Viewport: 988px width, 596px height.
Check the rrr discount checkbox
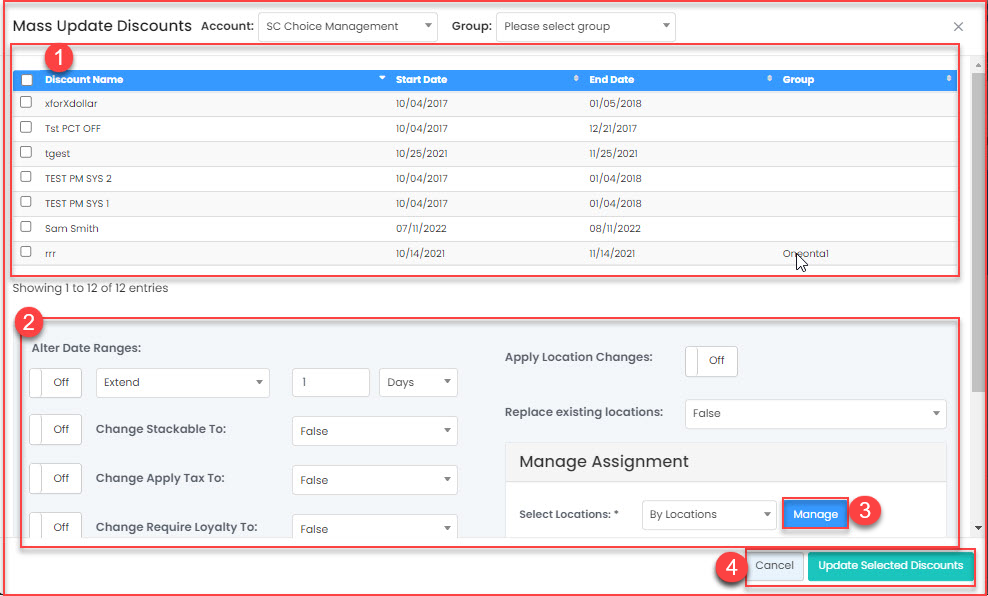click(26, 251)
